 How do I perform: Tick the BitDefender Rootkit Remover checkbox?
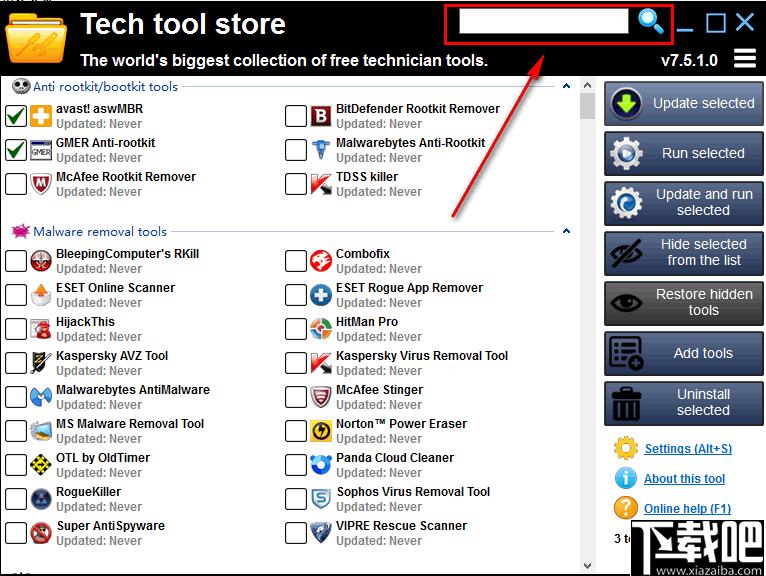coord(296,116)
